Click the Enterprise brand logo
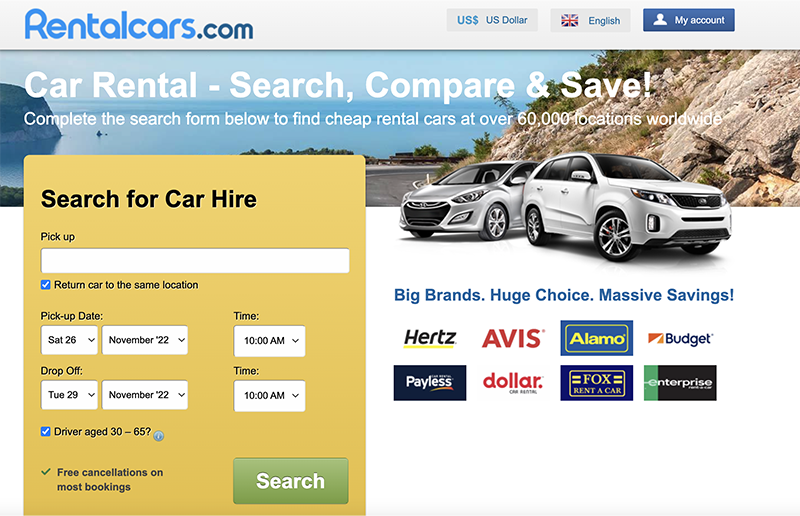 680,383
